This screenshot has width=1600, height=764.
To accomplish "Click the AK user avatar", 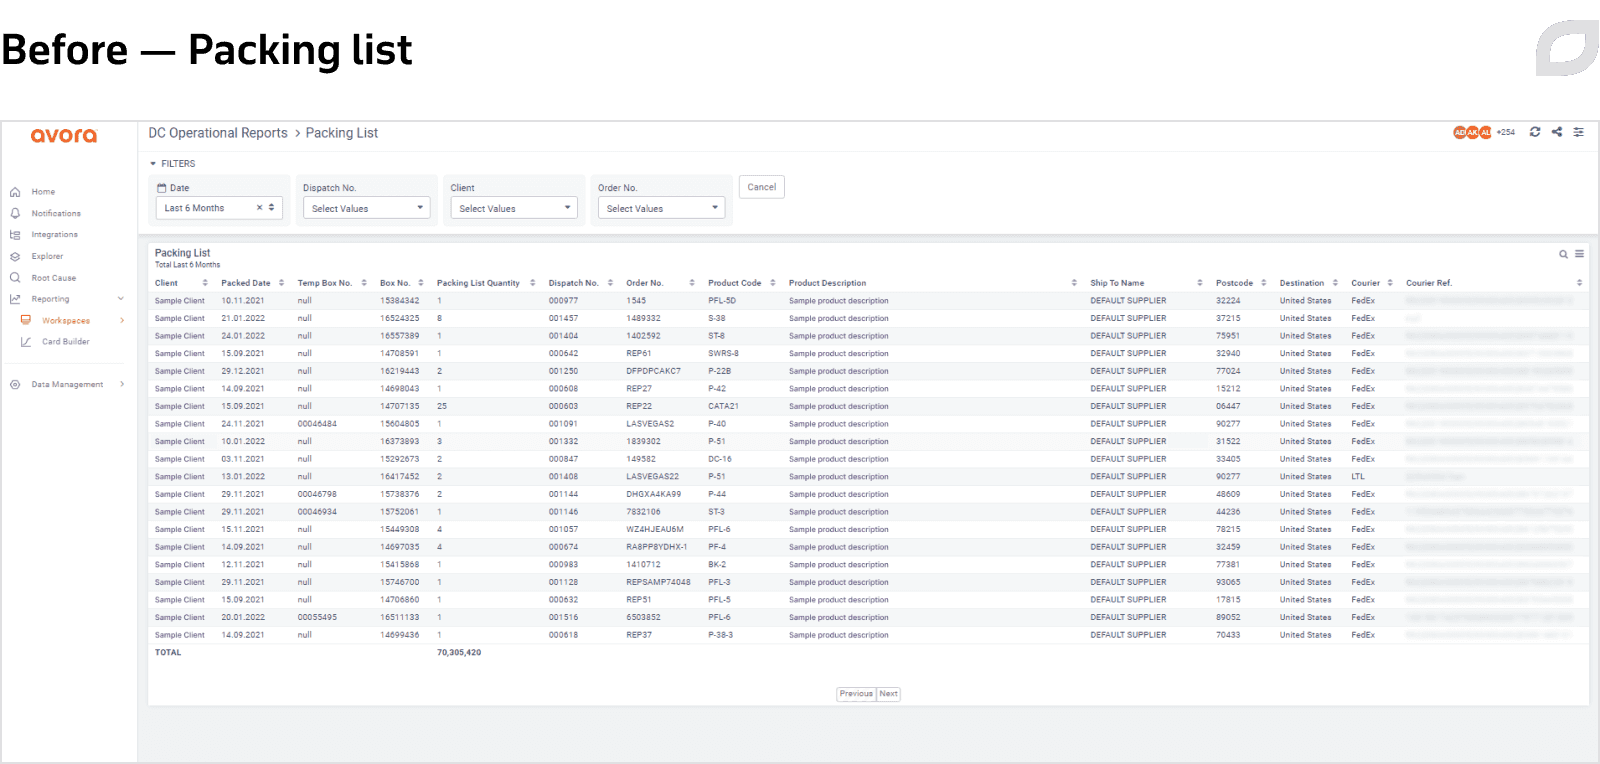I will click(x=1473, y=132).
